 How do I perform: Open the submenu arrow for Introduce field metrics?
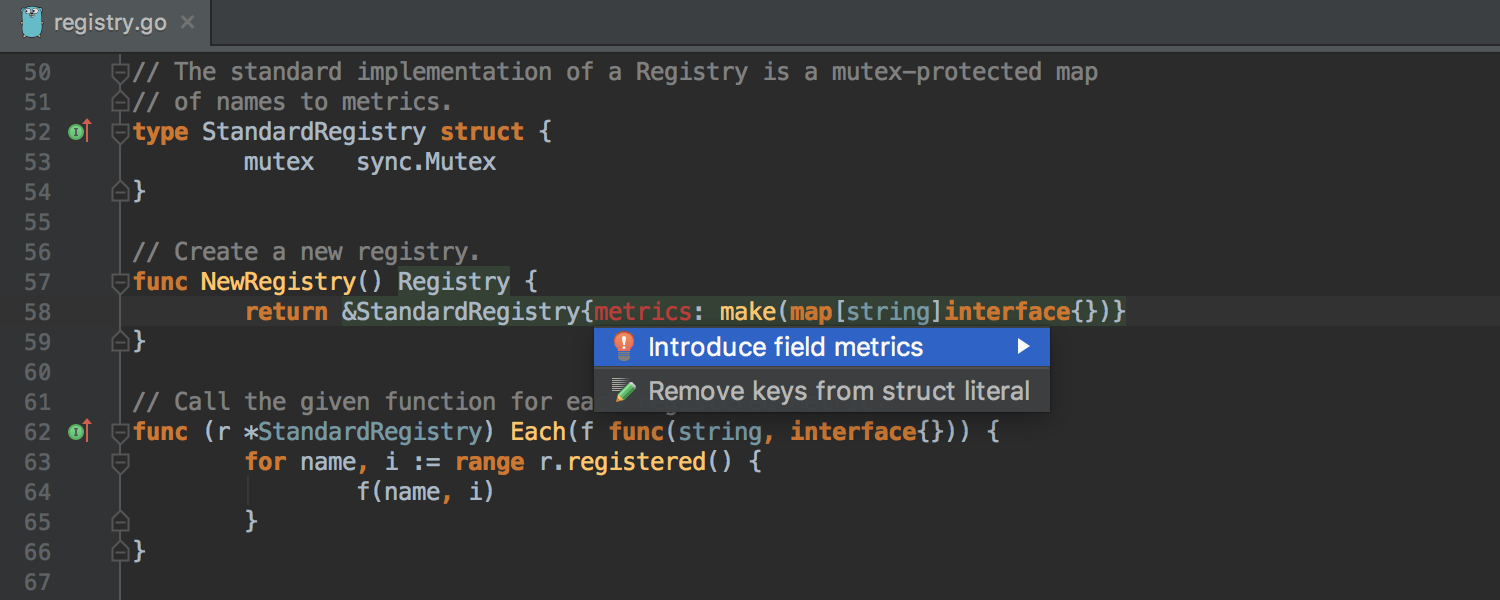tap(1023, 347)
